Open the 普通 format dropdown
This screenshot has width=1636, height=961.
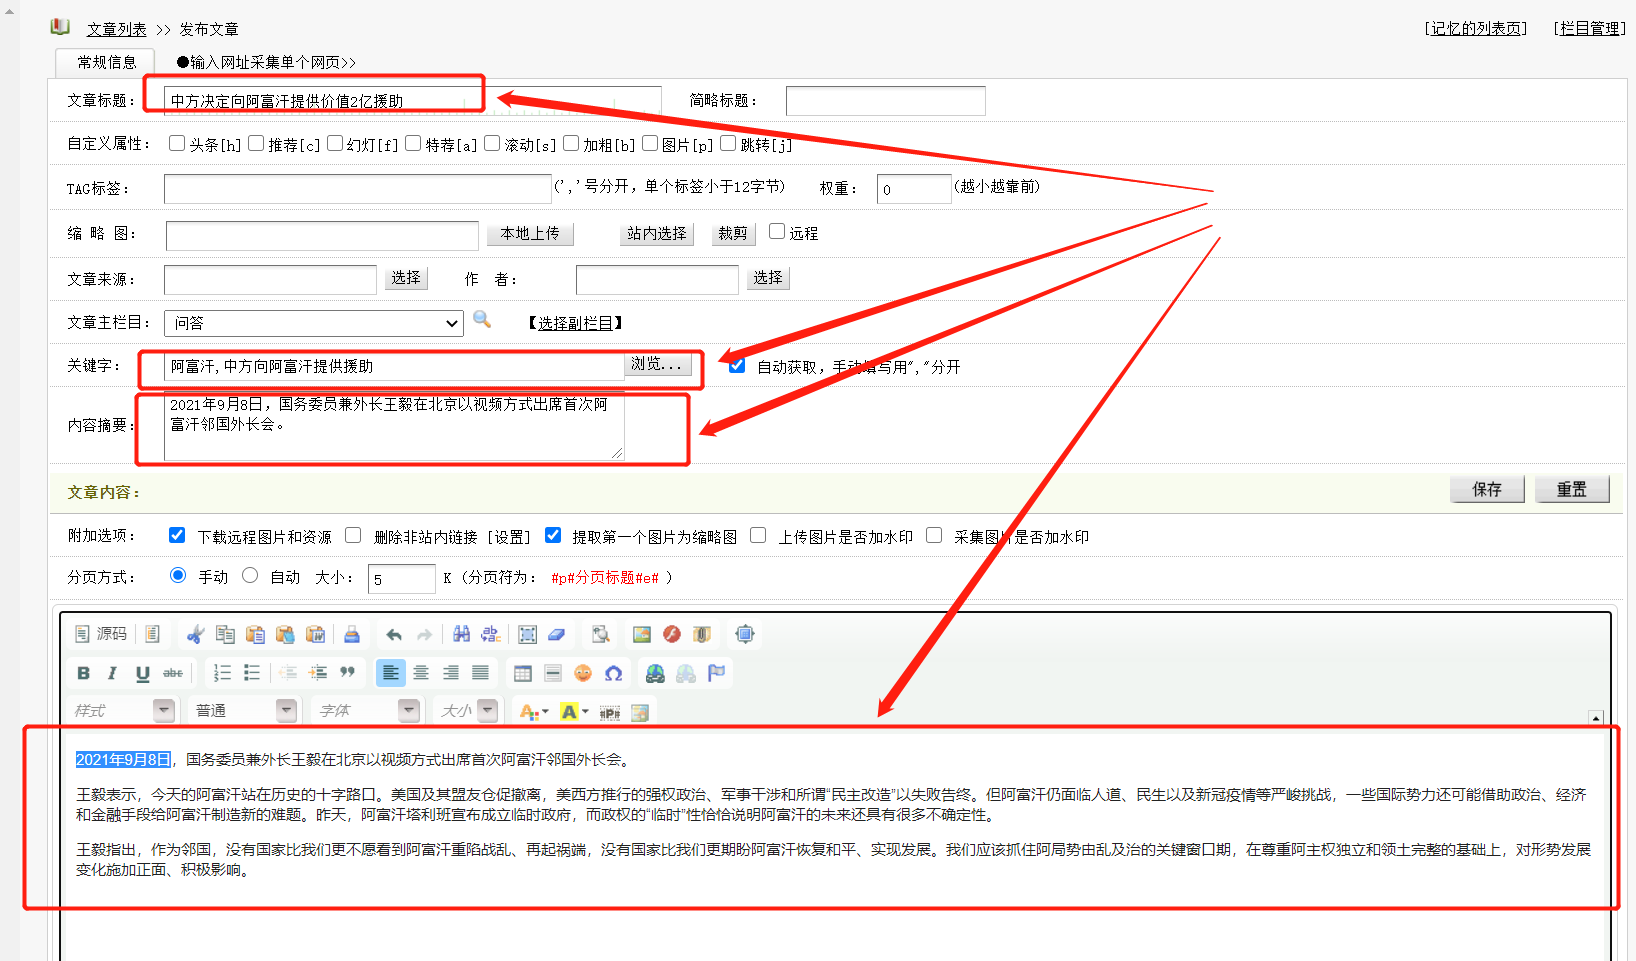244,711
